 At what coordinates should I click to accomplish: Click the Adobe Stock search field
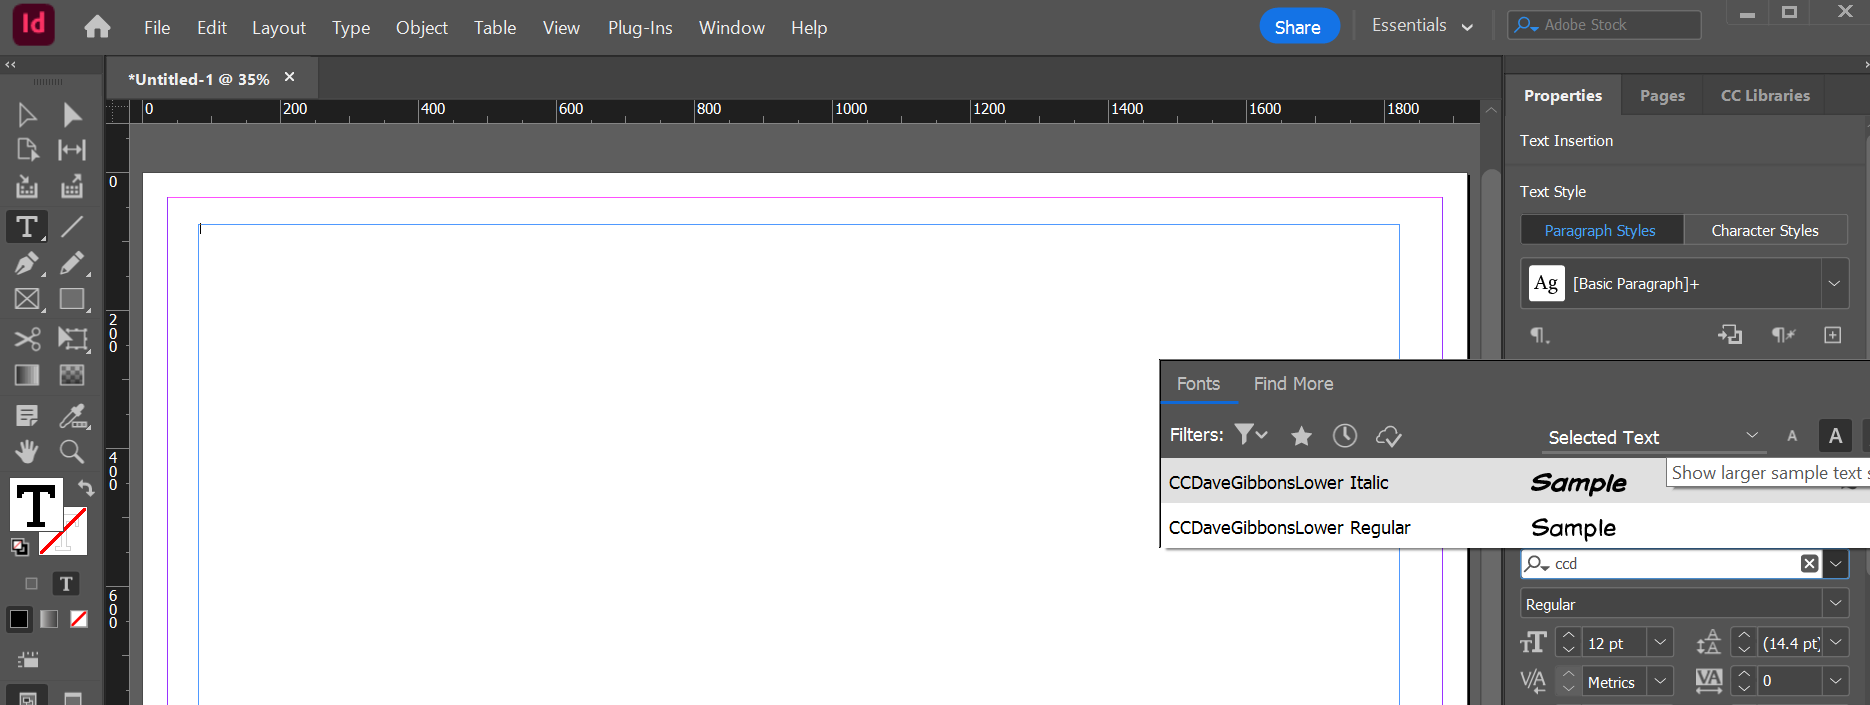[1614, 25]
